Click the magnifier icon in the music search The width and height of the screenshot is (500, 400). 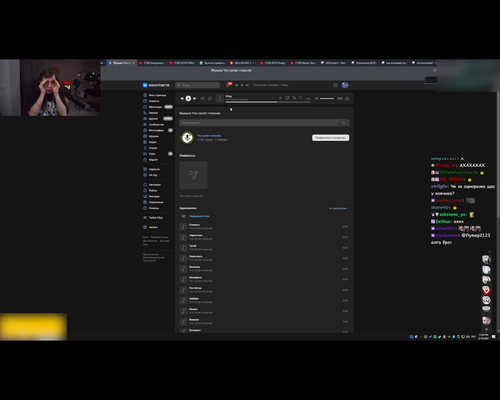coord(344,123)
